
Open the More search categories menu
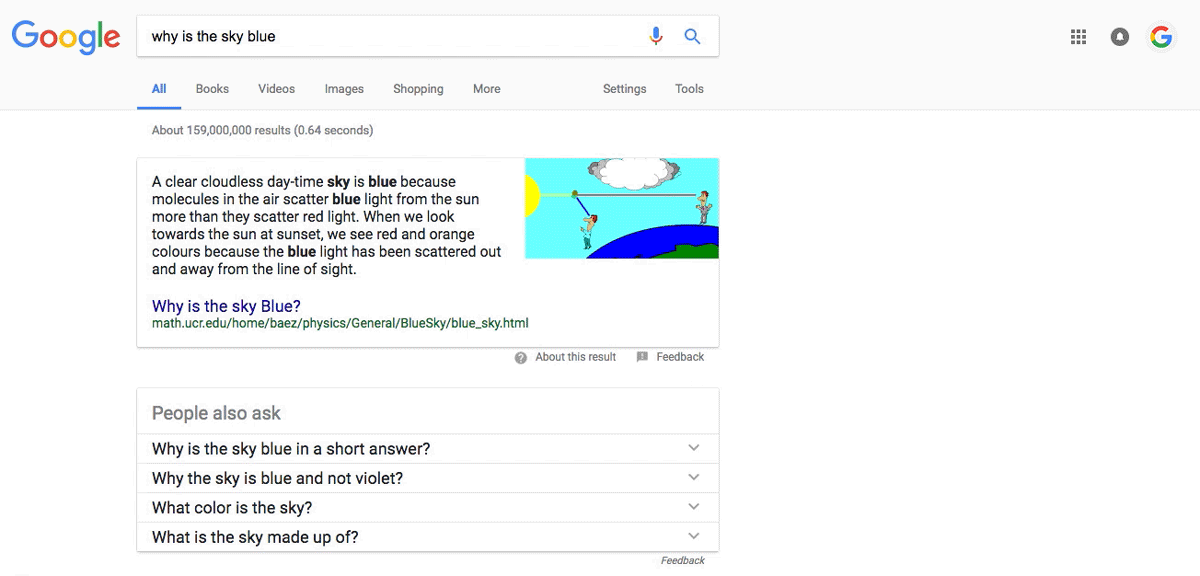coord(486,89)
